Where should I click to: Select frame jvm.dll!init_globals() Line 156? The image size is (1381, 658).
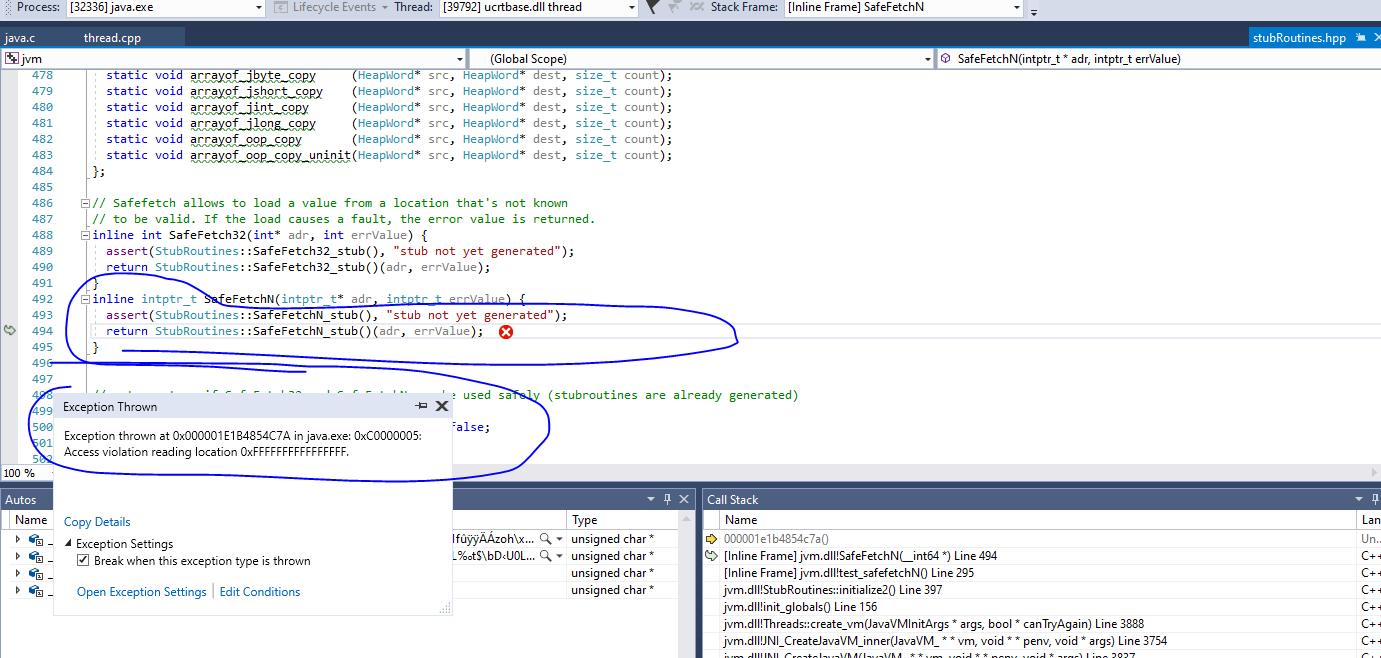click(800, 607)
